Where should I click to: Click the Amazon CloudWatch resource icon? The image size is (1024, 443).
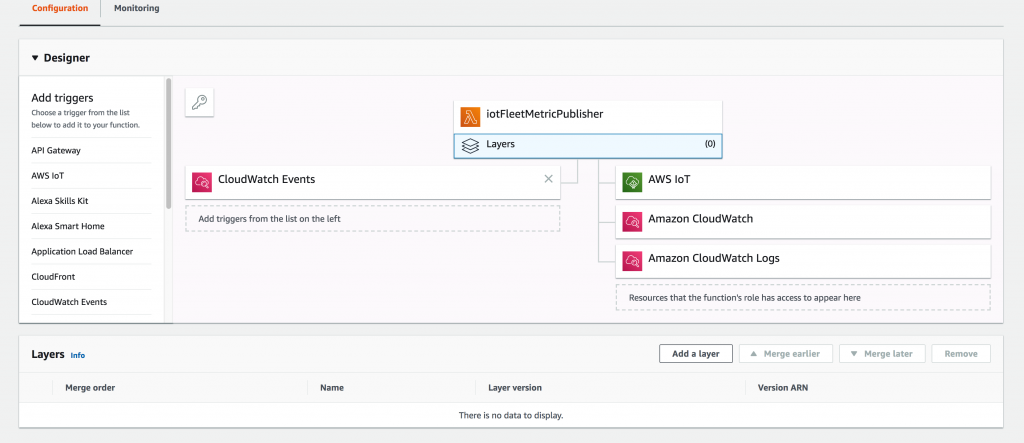(x=632, y=222)
